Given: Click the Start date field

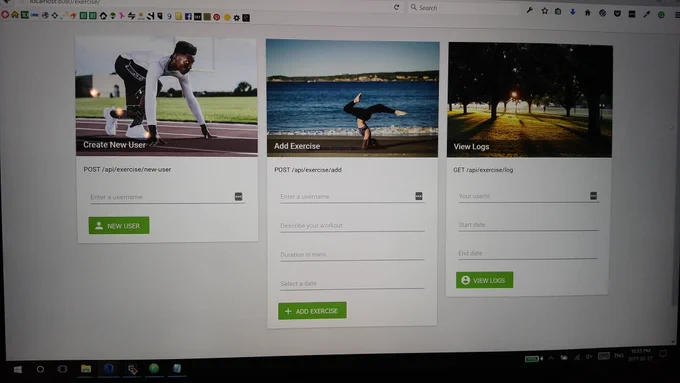Looking at the screenshot, I should (528, 225).
